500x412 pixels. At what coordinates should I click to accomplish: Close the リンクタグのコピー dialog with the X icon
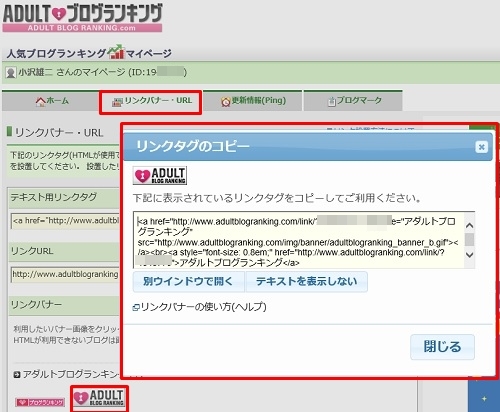coord(481,147)
